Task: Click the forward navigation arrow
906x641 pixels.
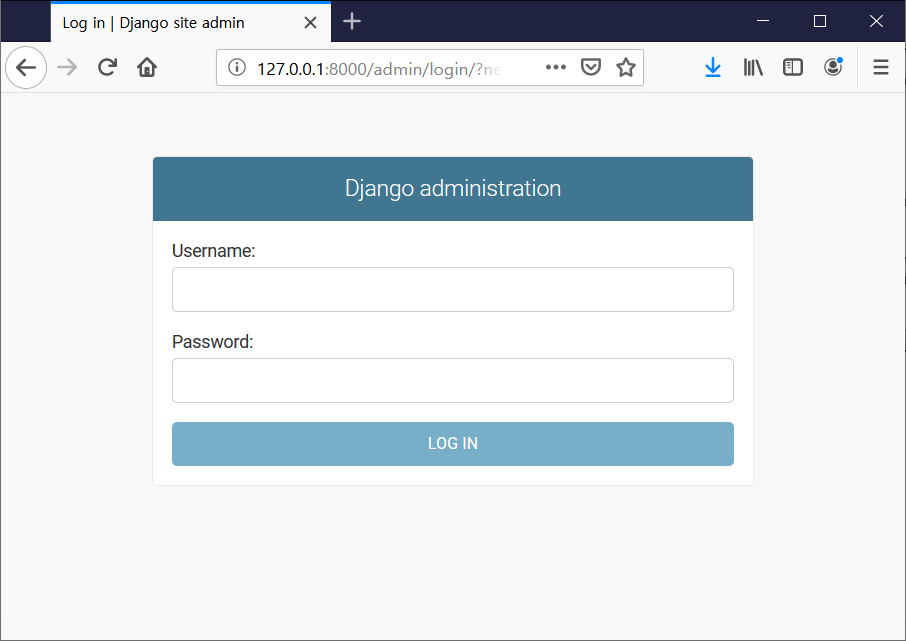Action: (x=67, y=68)
